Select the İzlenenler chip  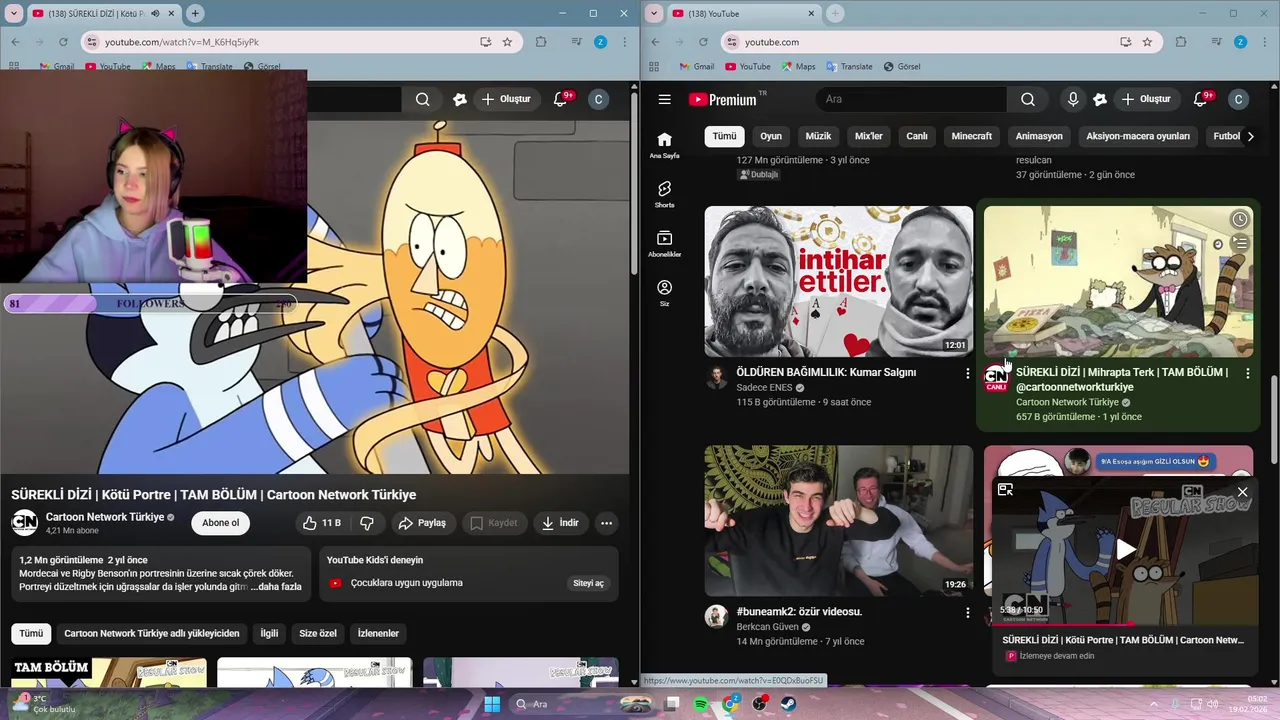(x=378, y=633)
